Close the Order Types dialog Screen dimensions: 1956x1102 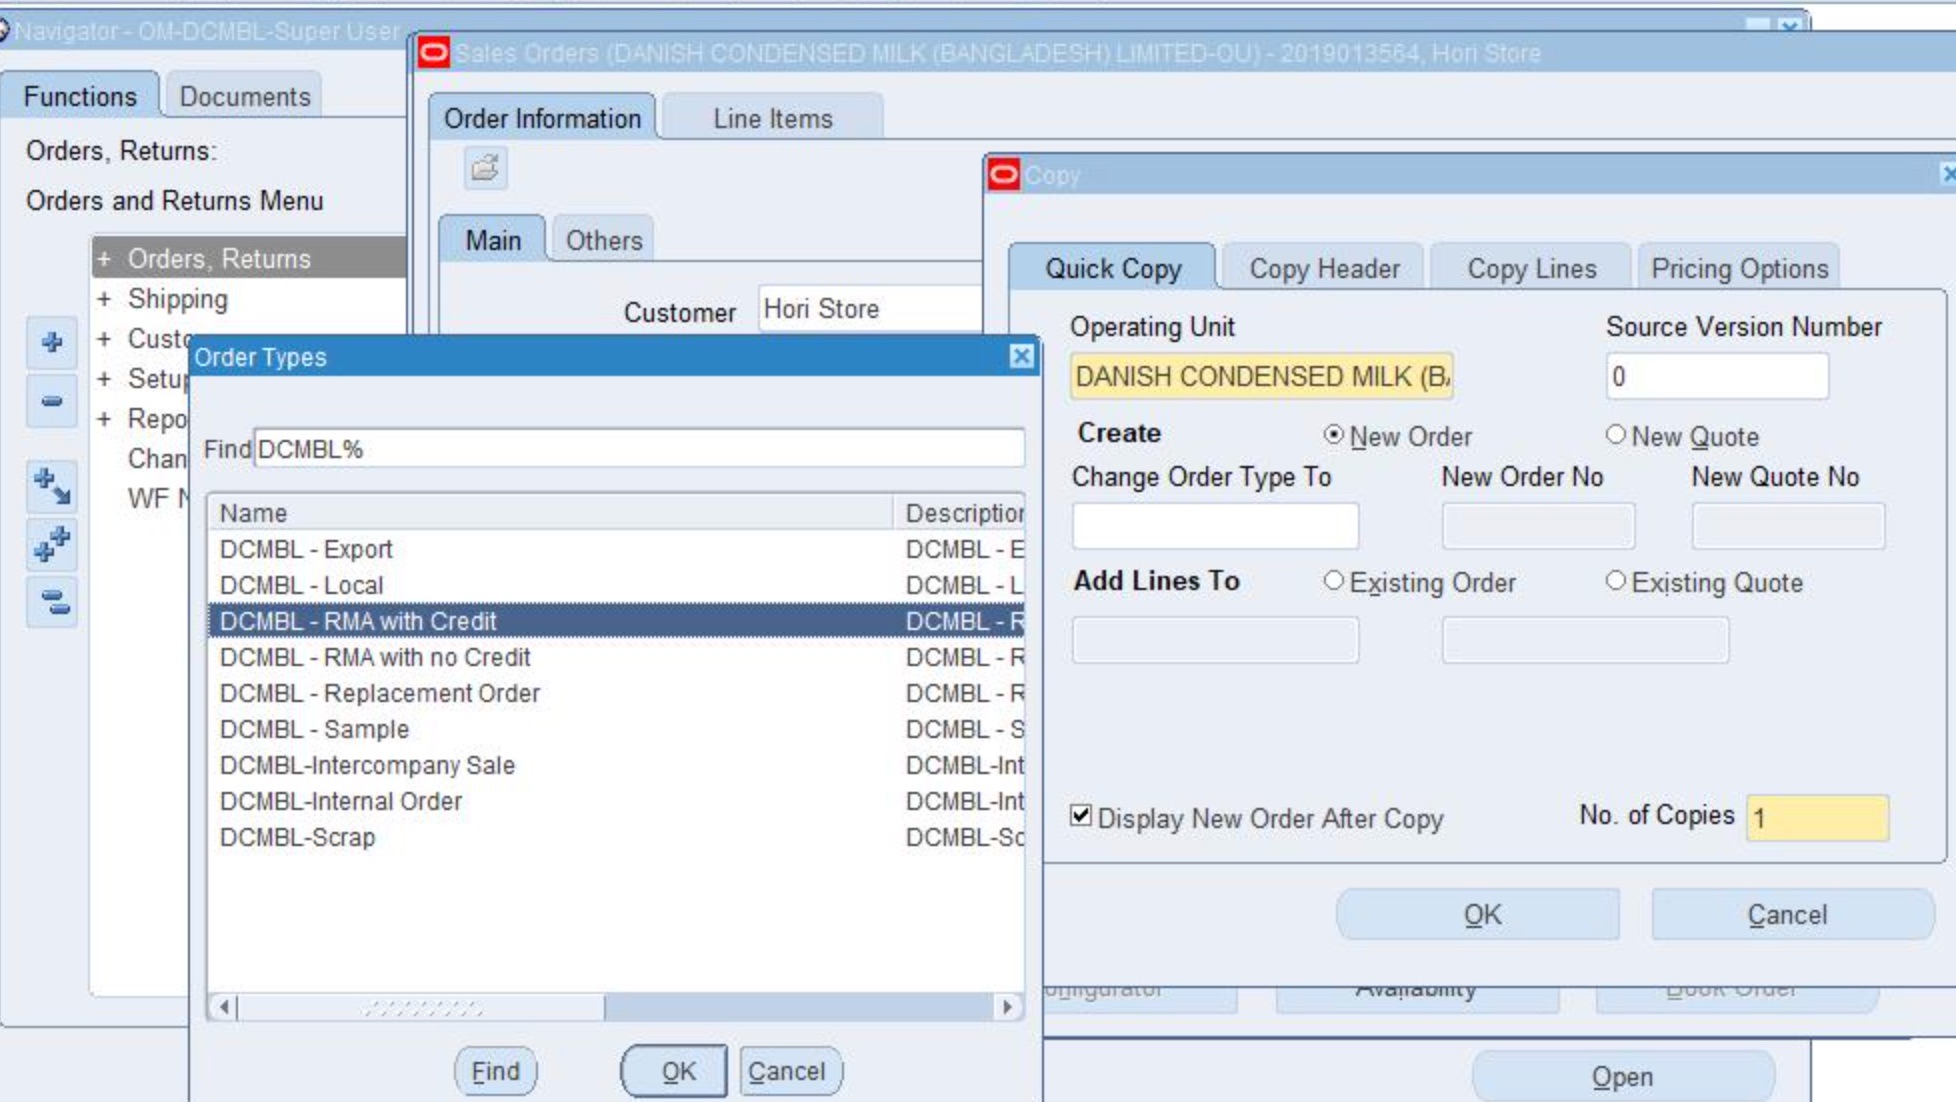click(x=1020, y=356)
